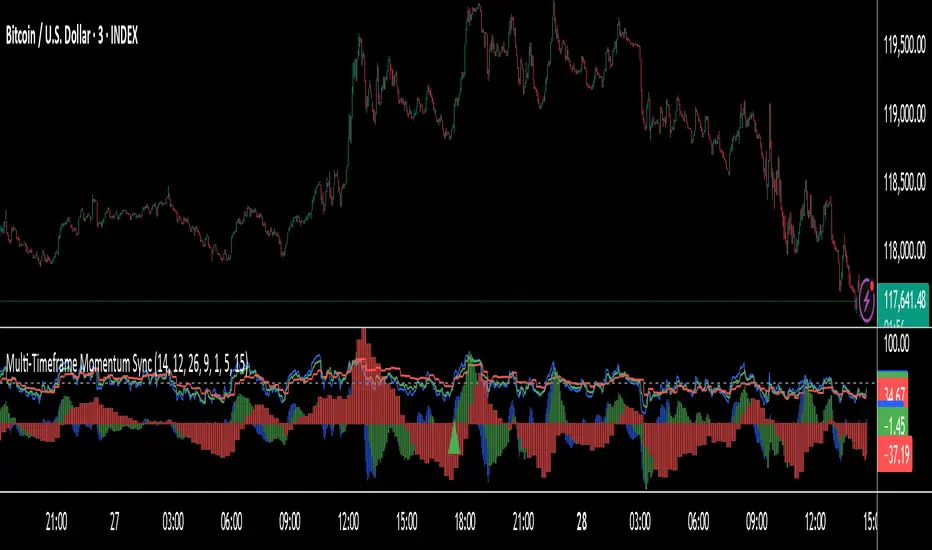Click the pane separator above momentum indicator
This screenshot has height=550, width=932.
click(x=439, y=327)
